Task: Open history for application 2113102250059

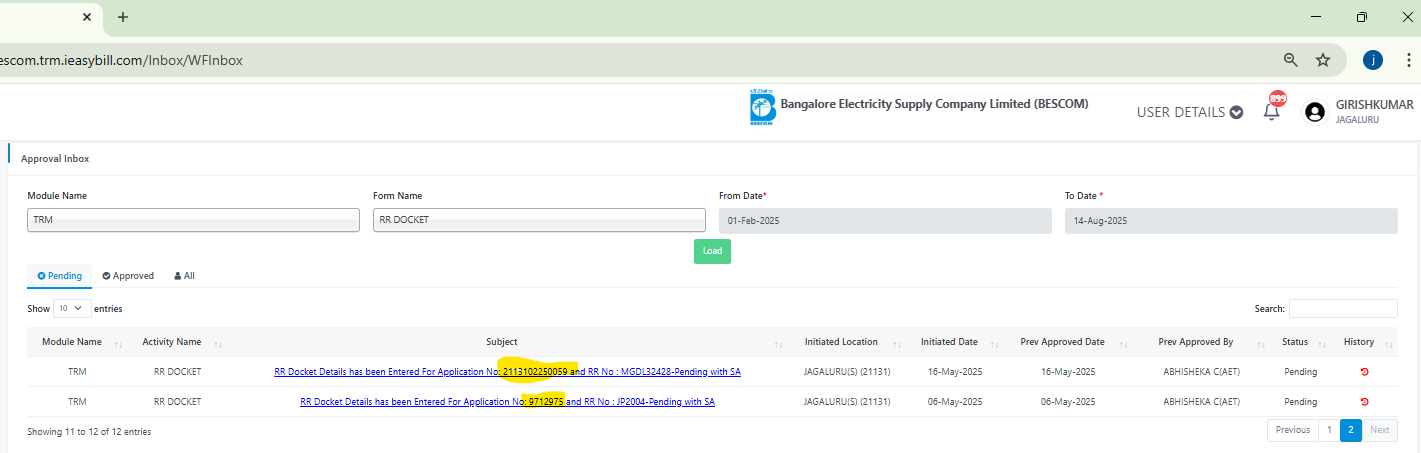Action: coord(1365,372)
